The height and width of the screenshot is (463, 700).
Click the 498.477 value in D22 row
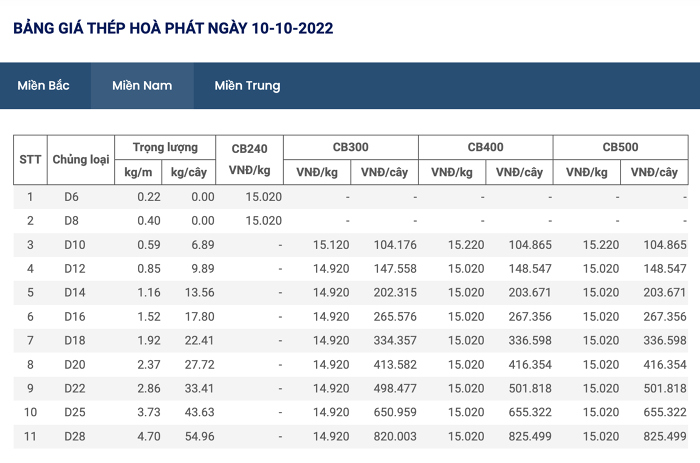click(395, 388)
